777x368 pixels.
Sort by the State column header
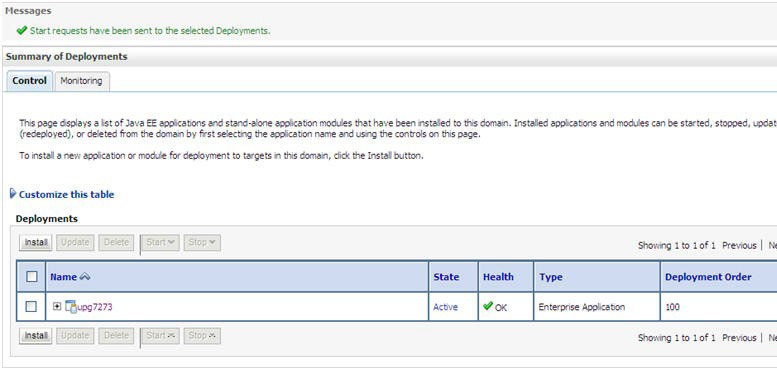[446, 277]
